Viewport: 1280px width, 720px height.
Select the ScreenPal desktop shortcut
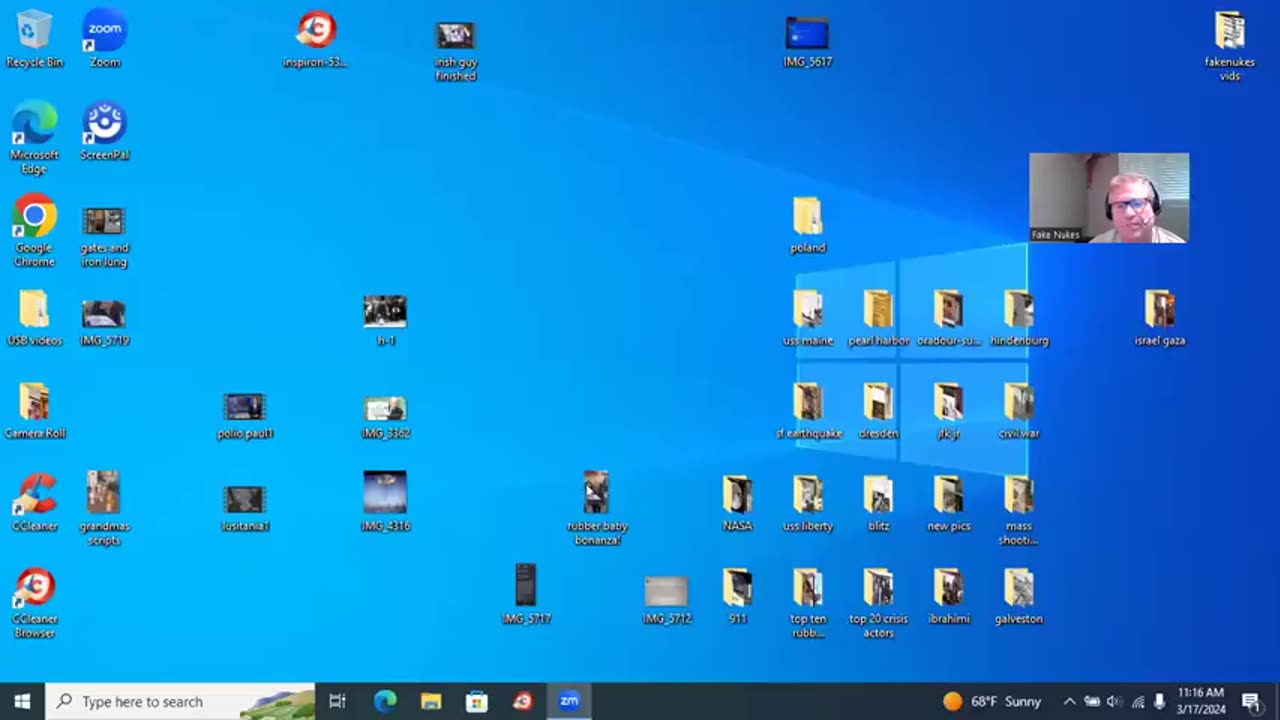tap(105, 132)
